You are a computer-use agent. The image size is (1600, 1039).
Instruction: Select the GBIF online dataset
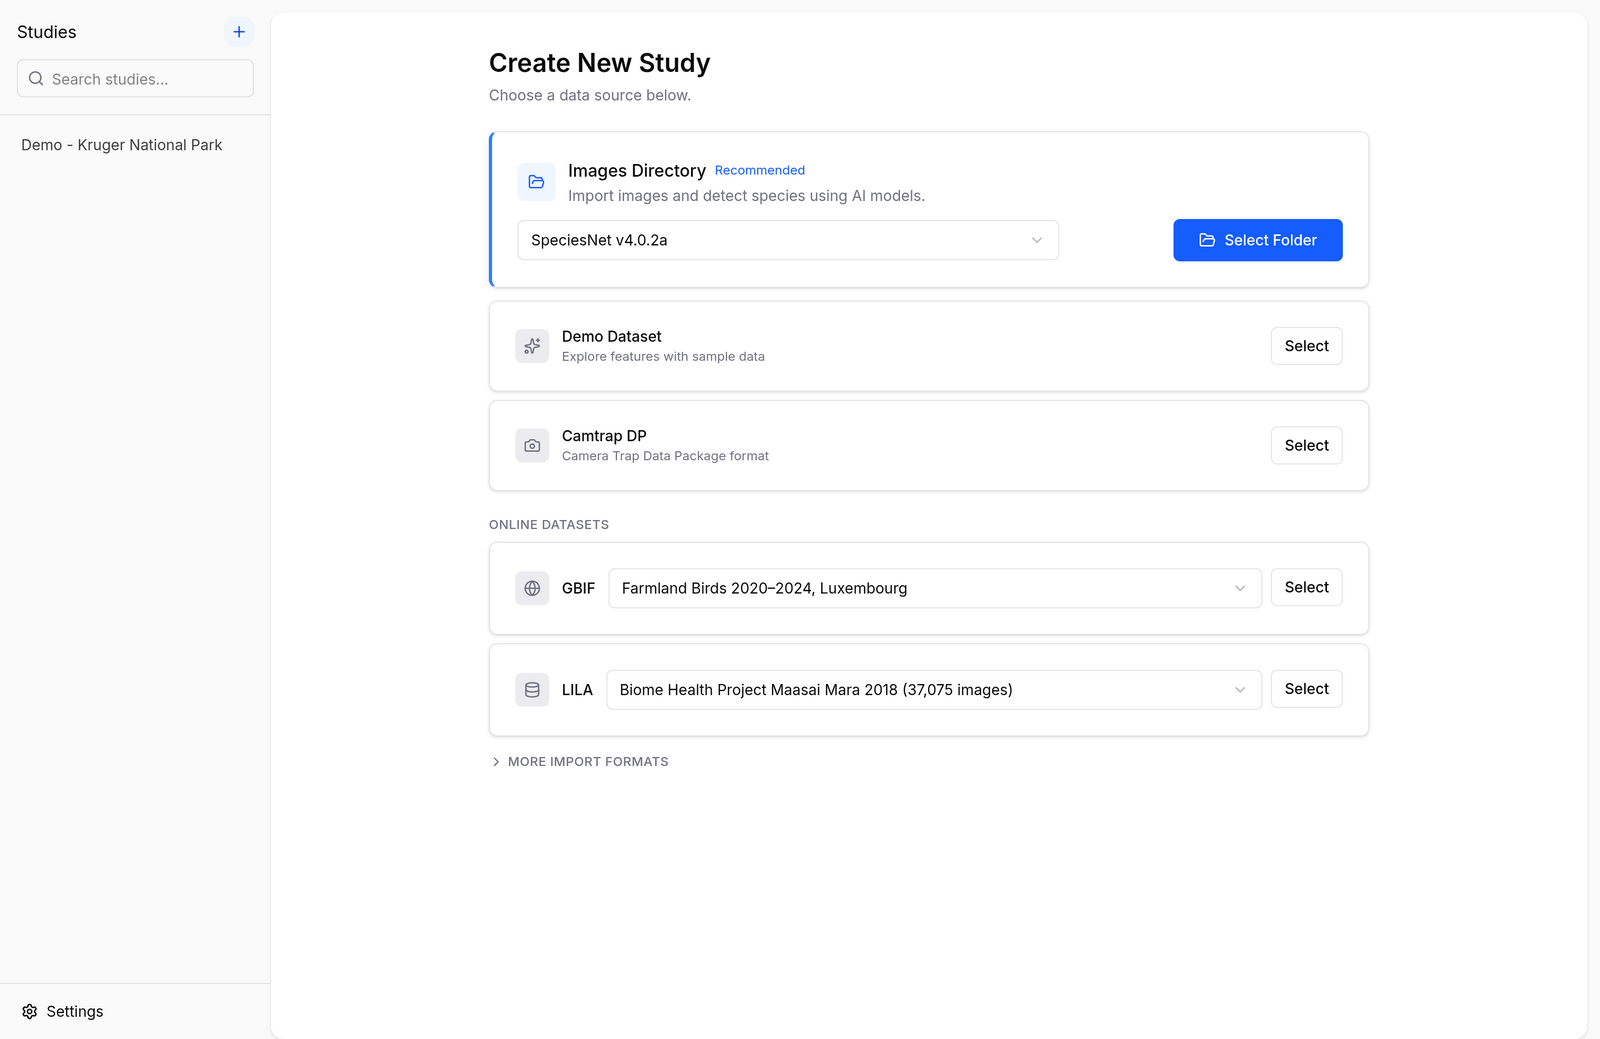(x=1307, y=588)
